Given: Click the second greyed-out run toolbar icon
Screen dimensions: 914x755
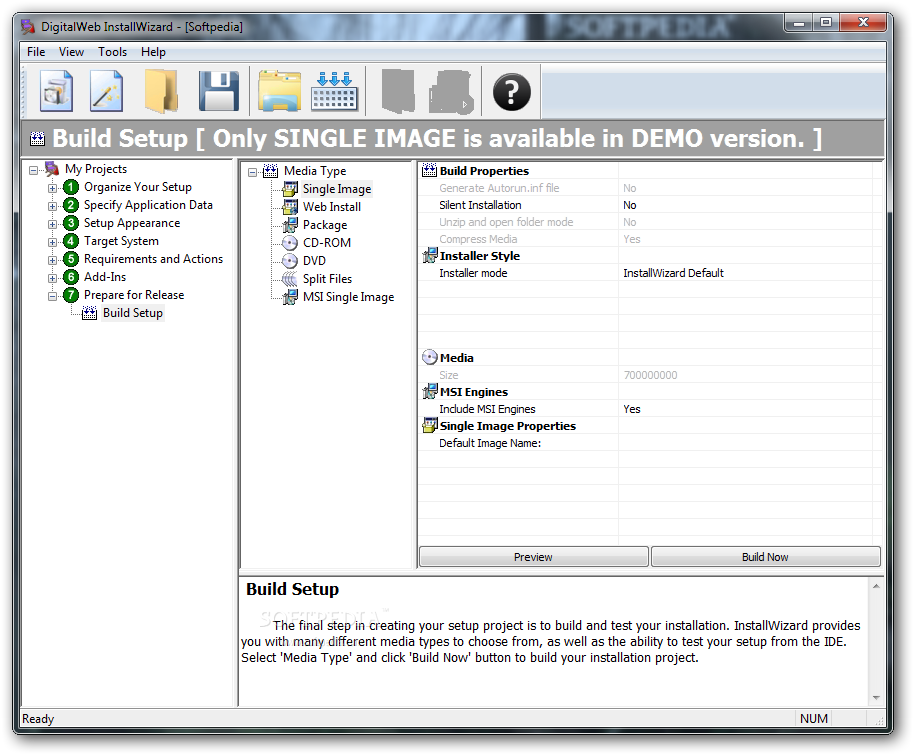Looking at the screenshot, I should click(x=451, y=92).
